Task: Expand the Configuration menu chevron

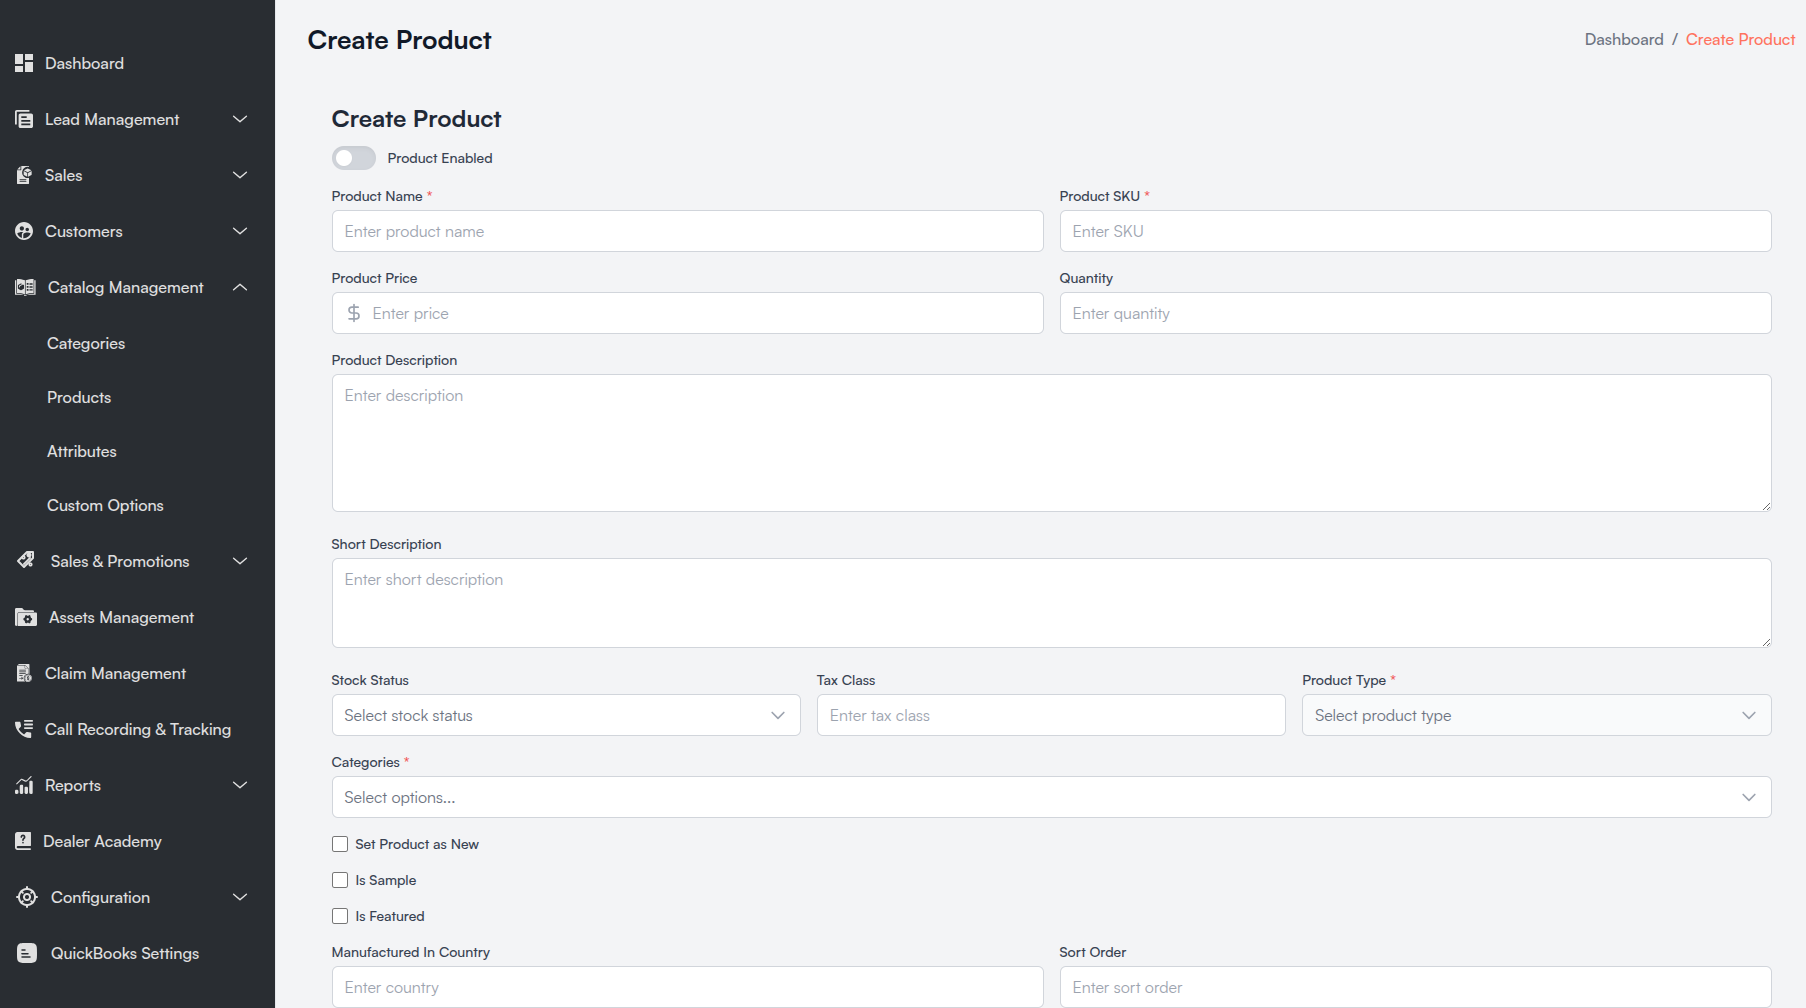Action: [240, 897]
